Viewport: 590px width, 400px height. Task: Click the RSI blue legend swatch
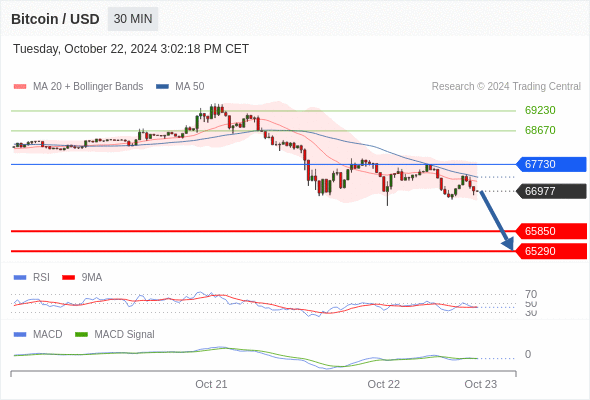point(20,277)
